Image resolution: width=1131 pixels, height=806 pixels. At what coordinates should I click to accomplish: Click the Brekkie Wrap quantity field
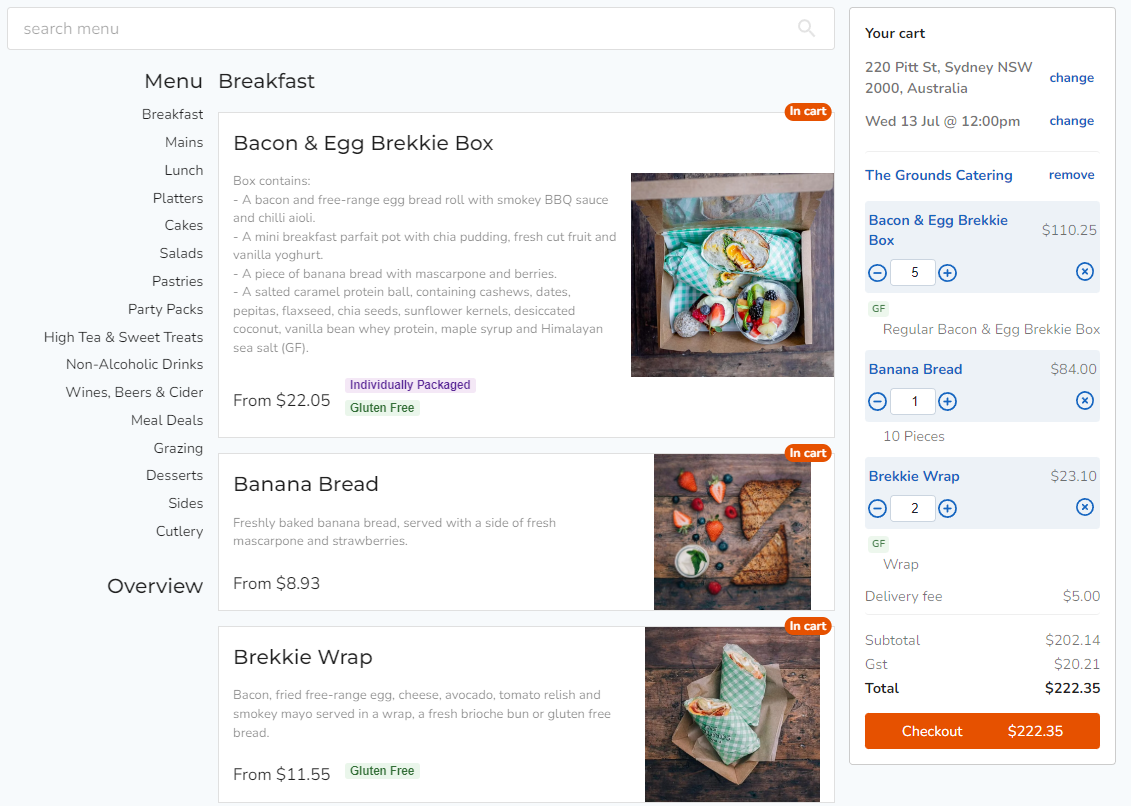tap(912, 508)
